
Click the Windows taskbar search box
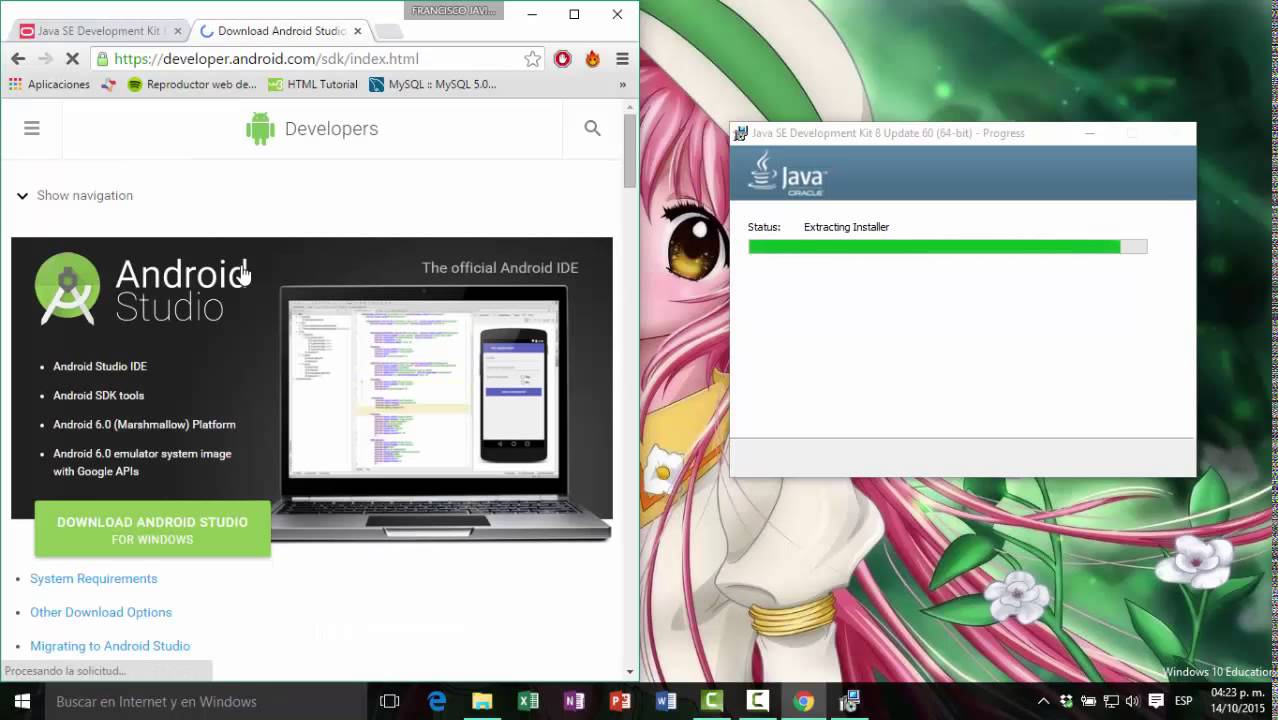(206, 701)
